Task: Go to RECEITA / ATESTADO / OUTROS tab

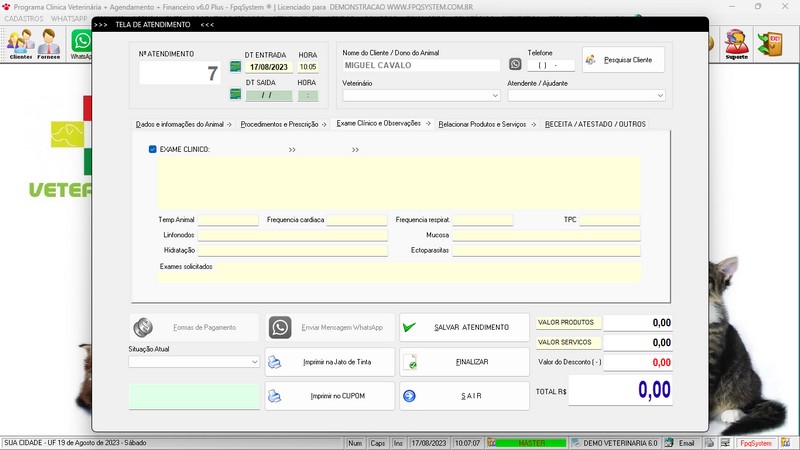Action: [595, 124]
